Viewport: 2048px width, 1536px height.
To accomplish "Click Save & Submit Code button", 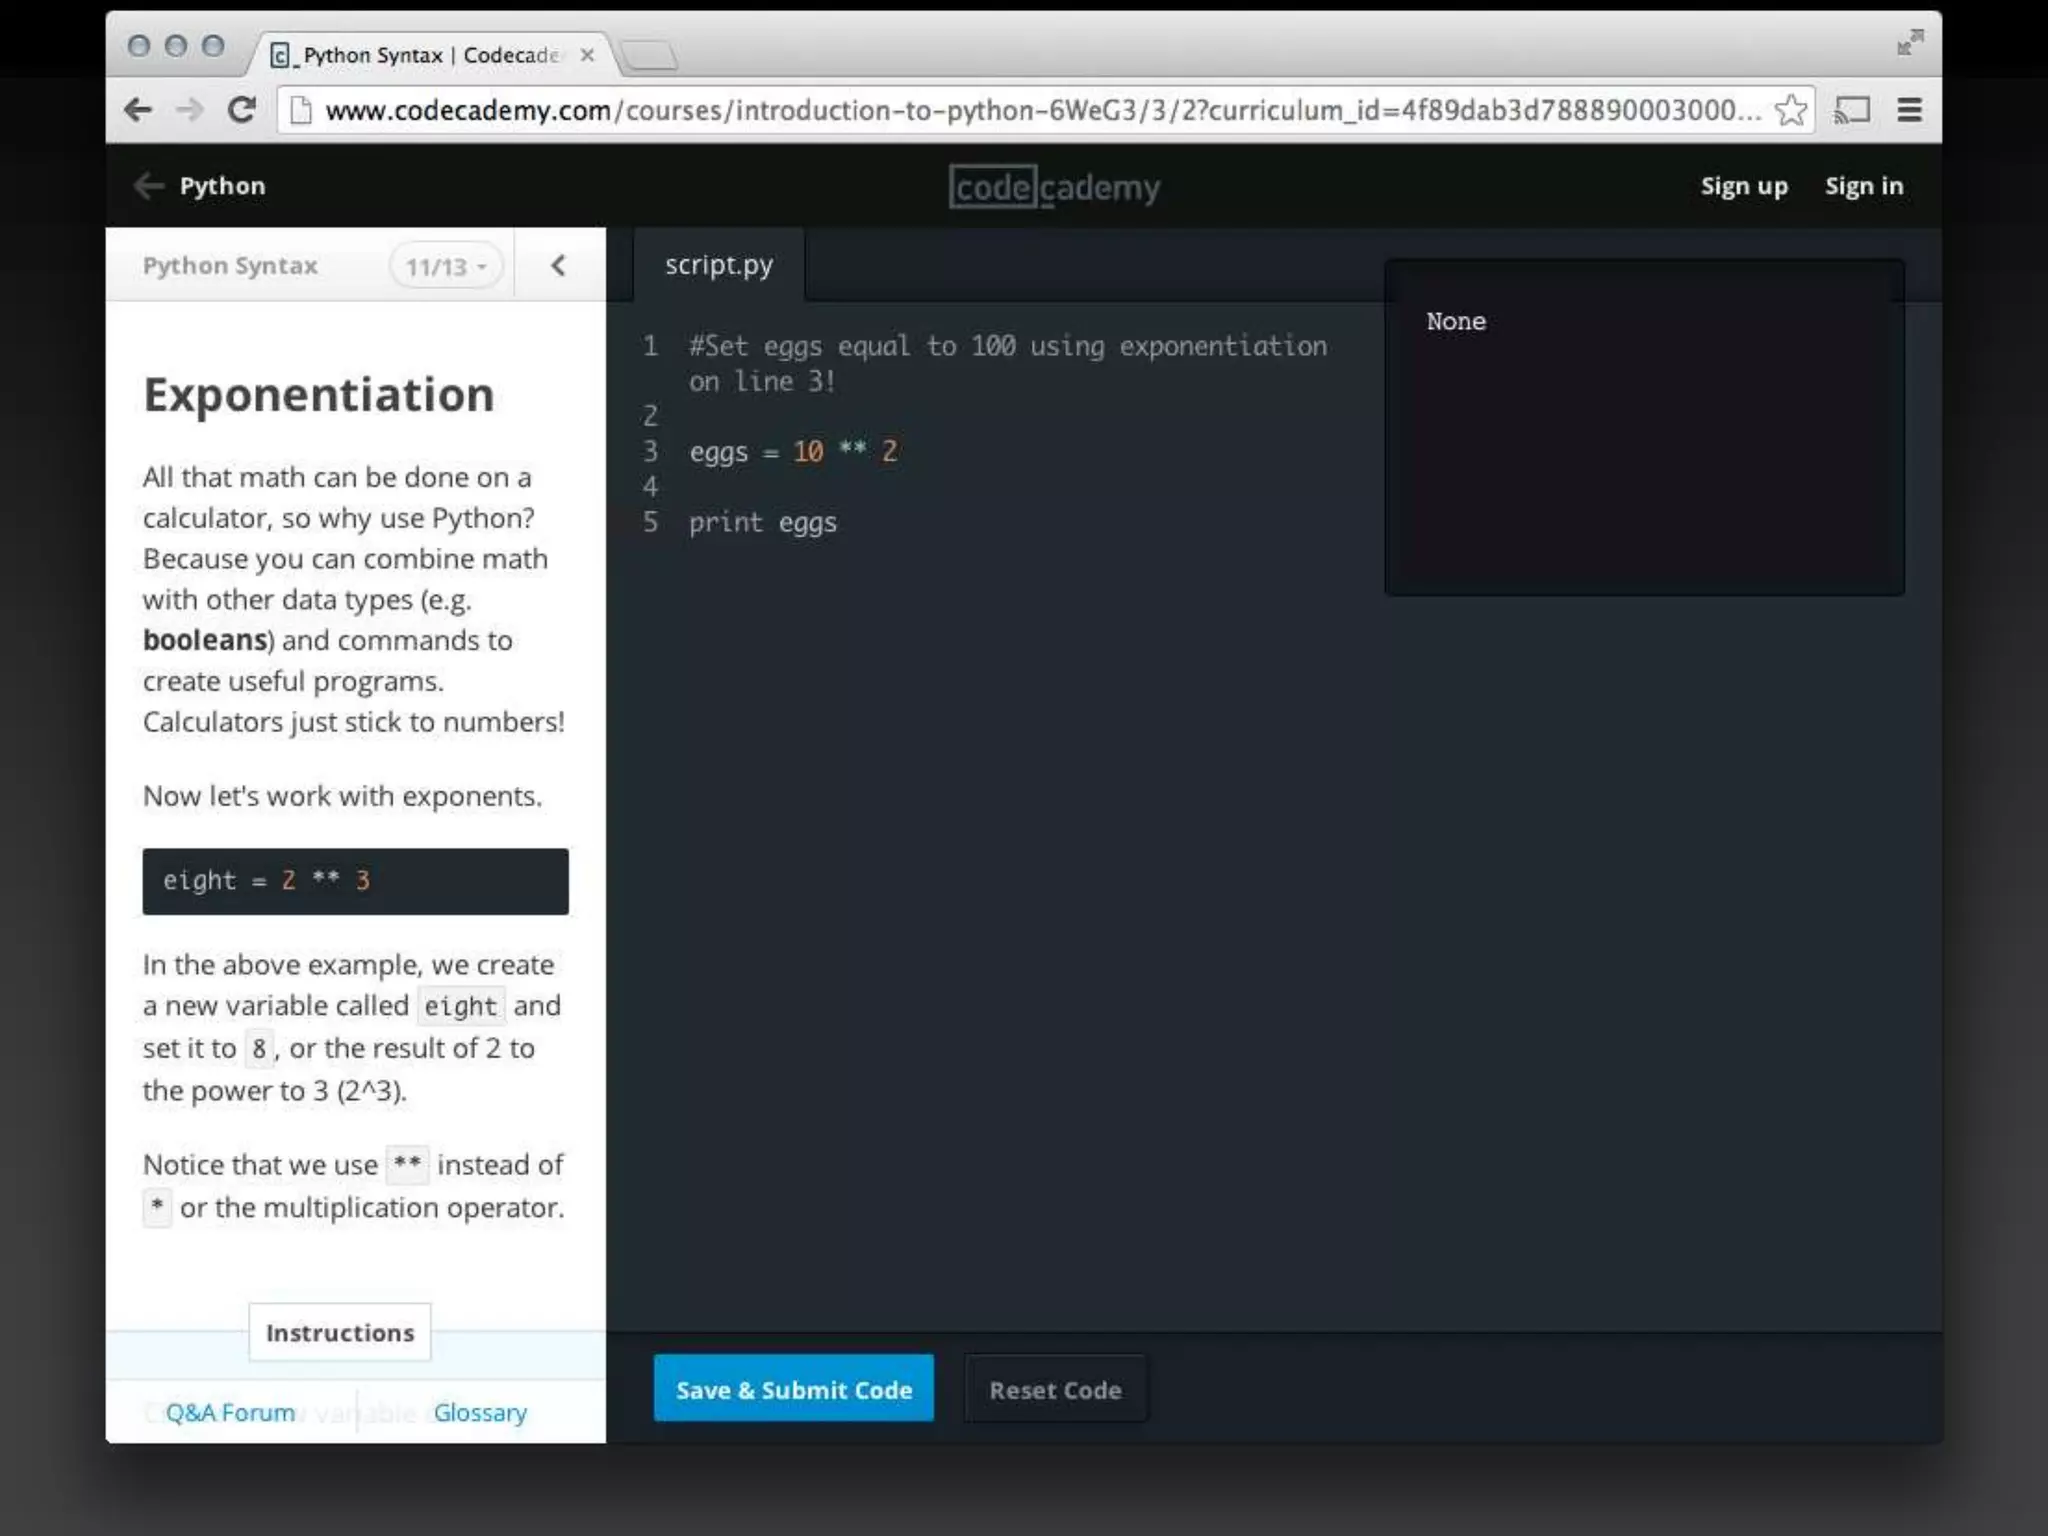I will 793,1389.
